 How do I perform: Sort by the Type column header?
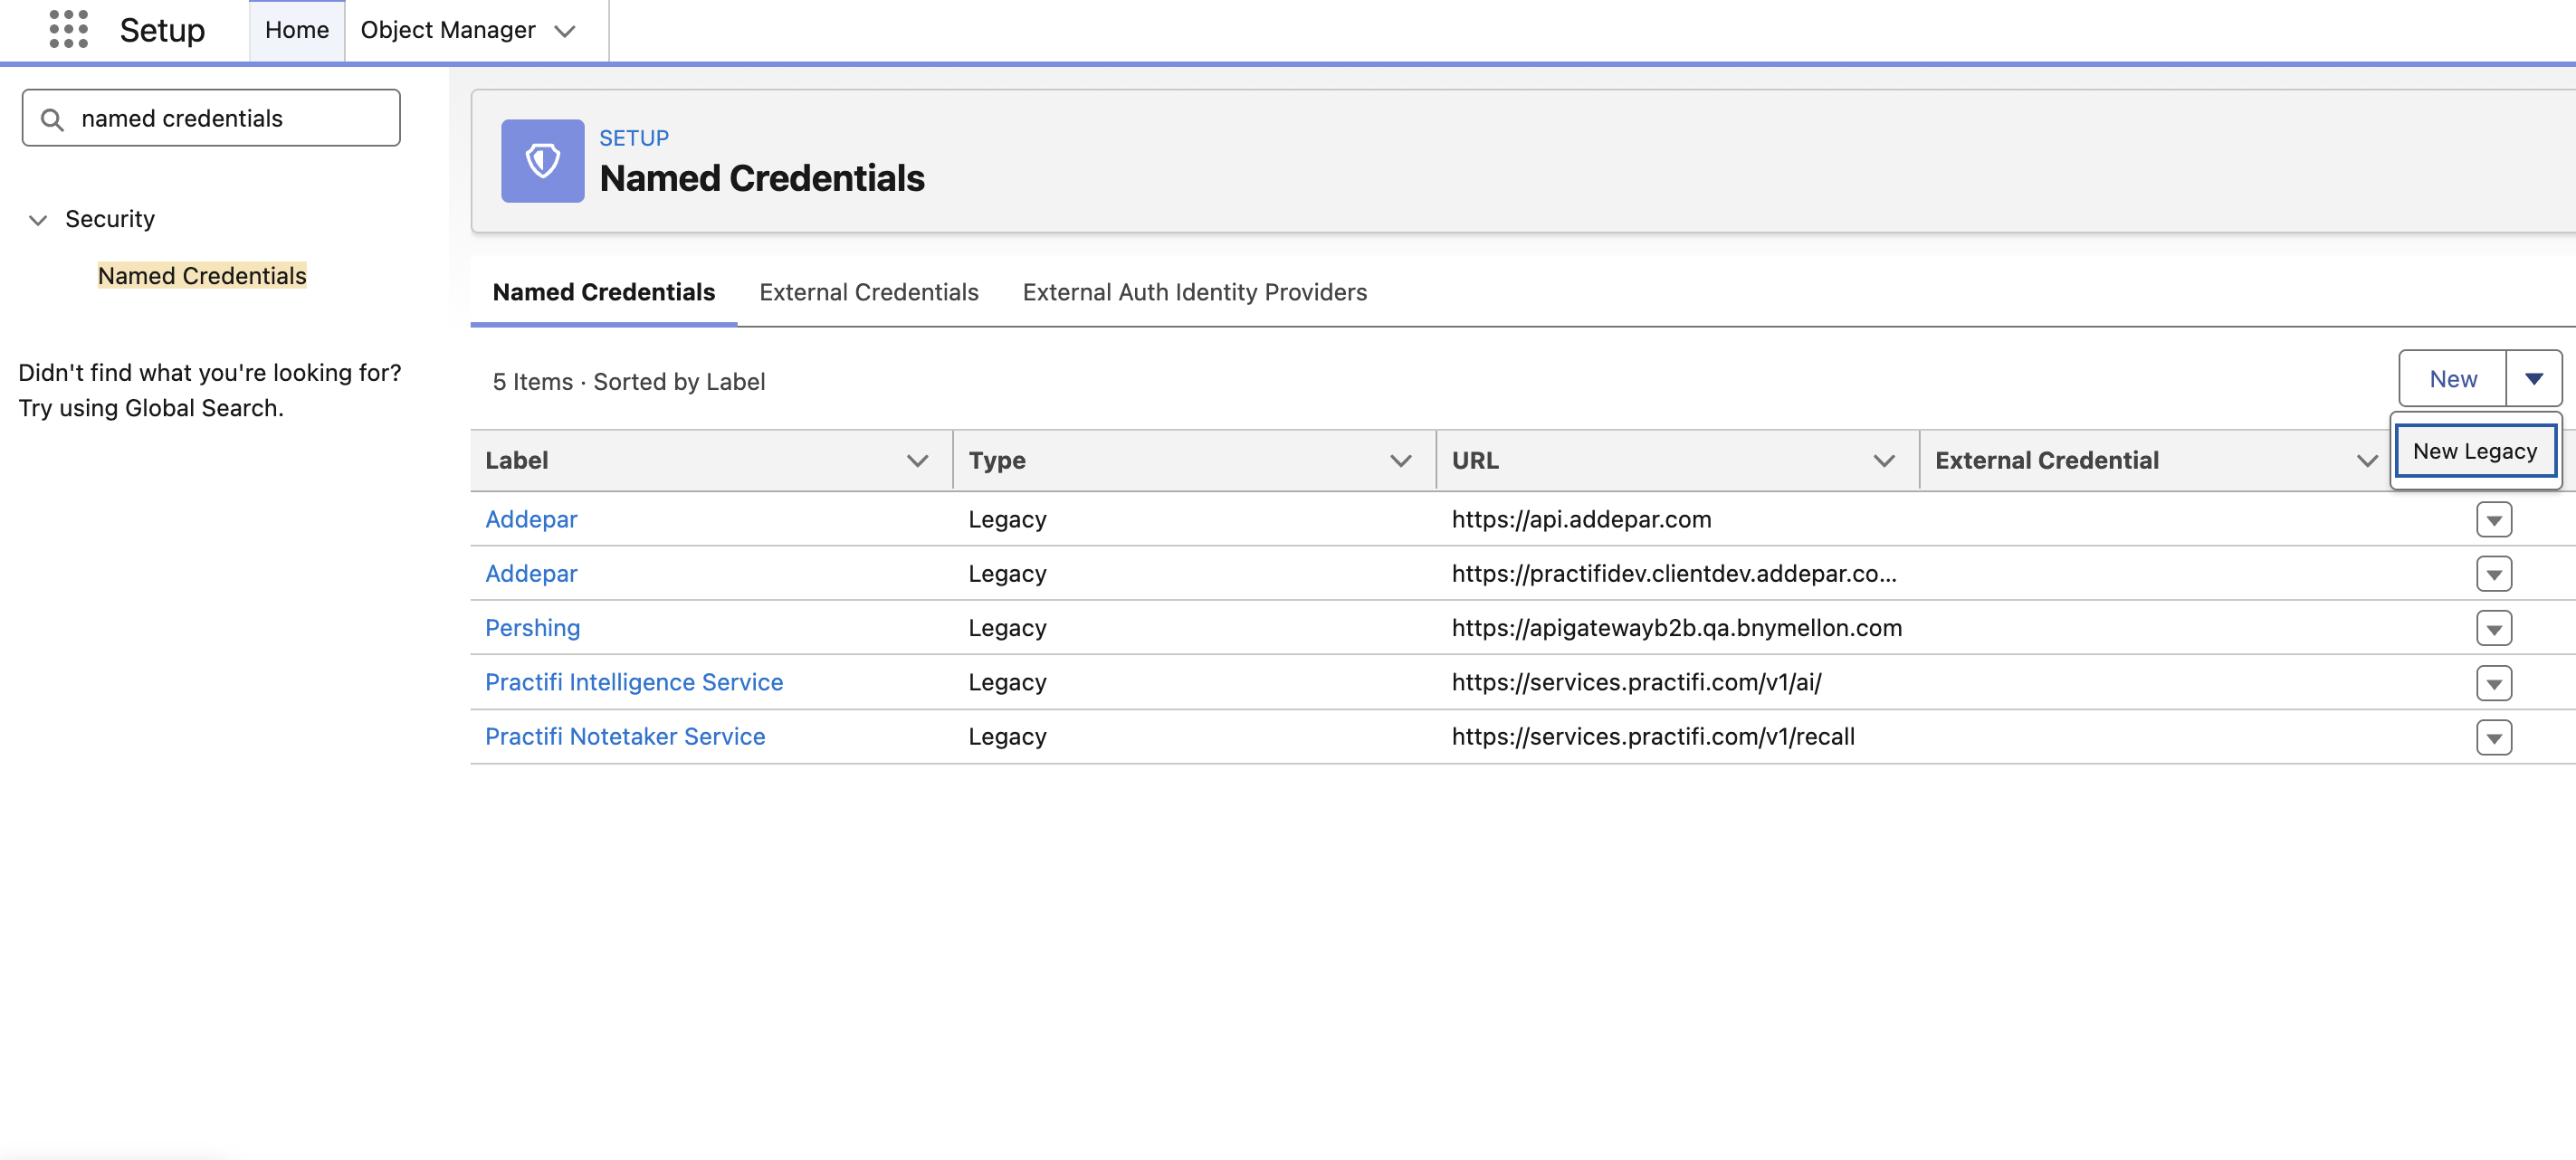997,460
